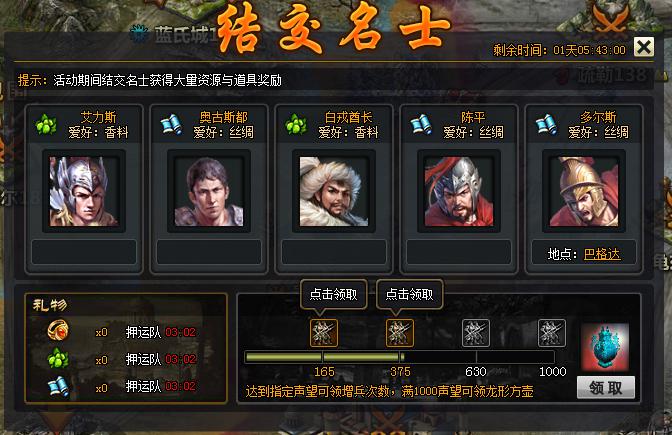Select the gold ring gift icon
Viewport: 672px width, 435px height.
pos(58,330)
